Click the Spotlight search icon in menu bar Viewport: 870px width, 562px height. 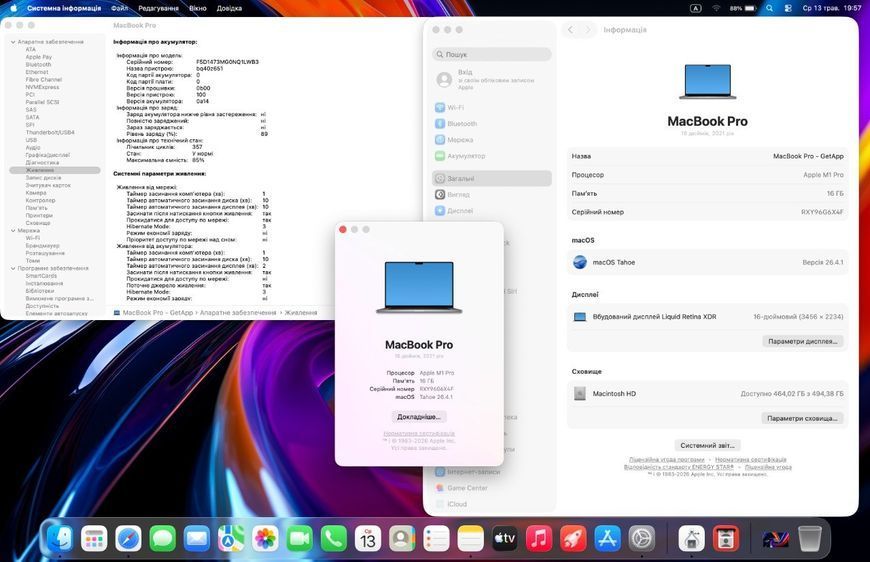click(770, 8)
